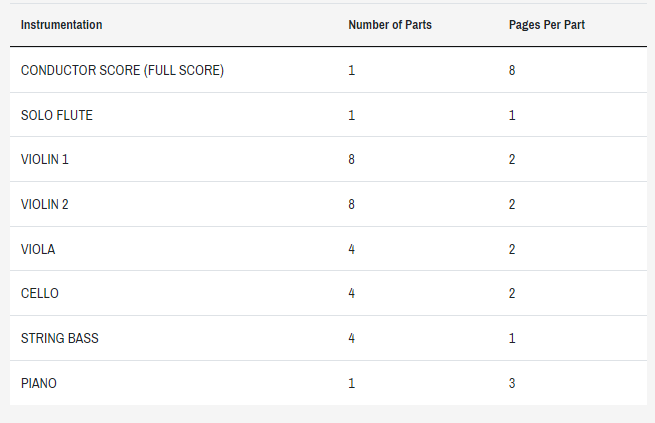Click number of parts for Viola
The image size is (655, 423).
351,249
